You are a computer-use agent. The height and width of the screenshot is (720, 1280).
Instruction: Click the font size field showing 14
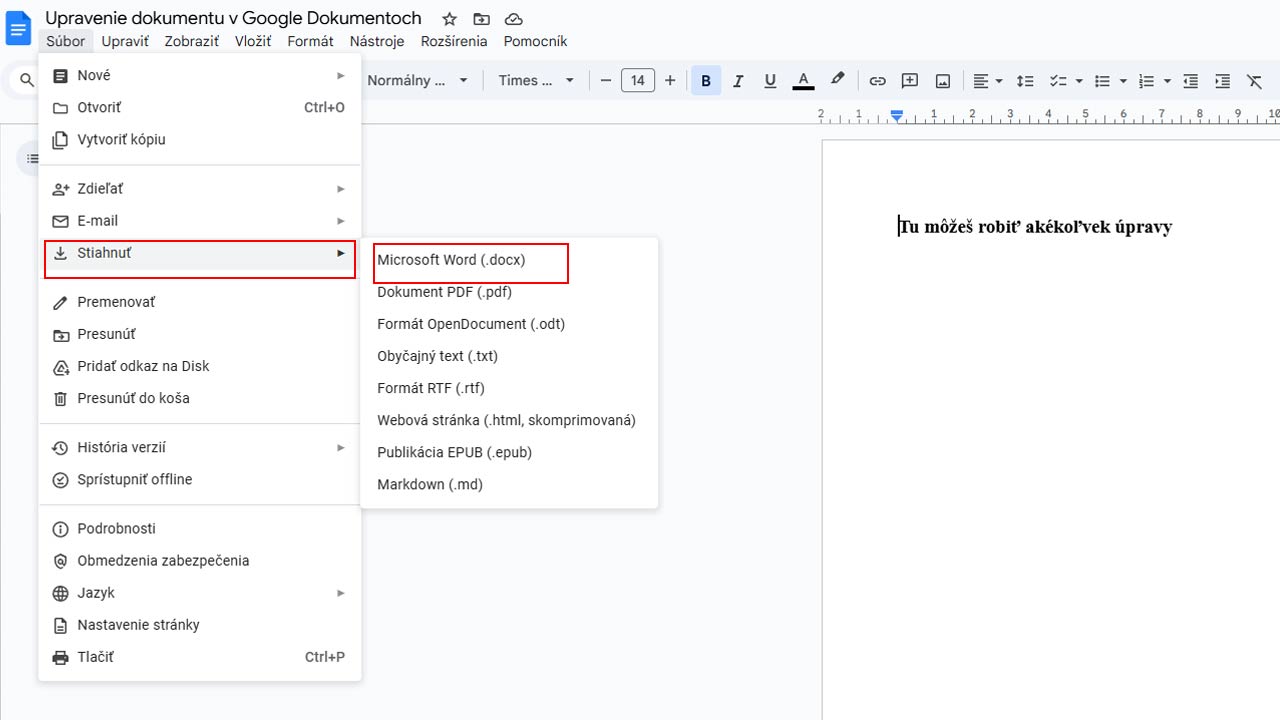pyautogui.click(x=638, y=81)
